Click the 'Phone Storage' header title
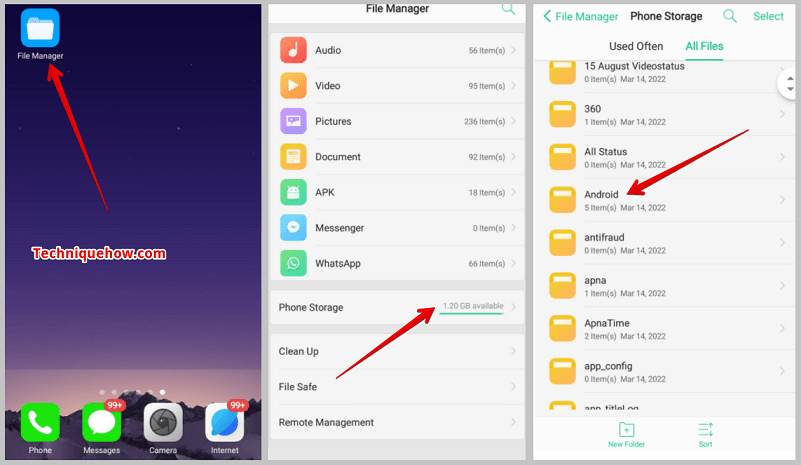The width and height of the screenshot is (801, 465). 666,16
